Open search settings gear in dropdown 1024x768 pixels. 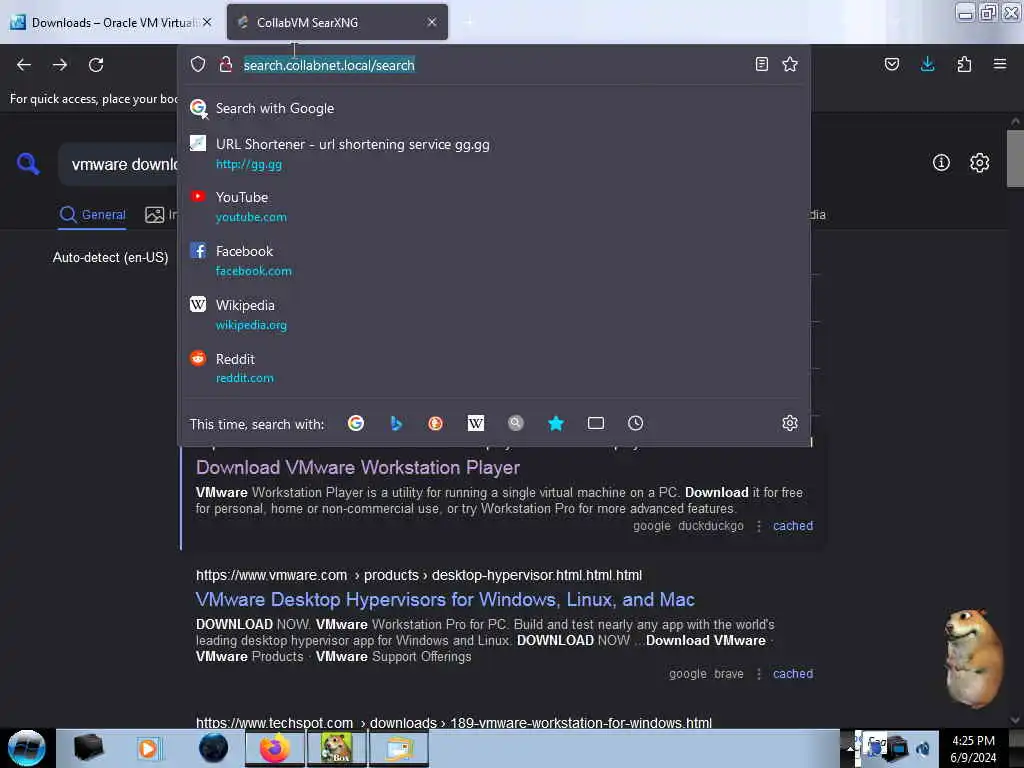[x=790, y=423]
